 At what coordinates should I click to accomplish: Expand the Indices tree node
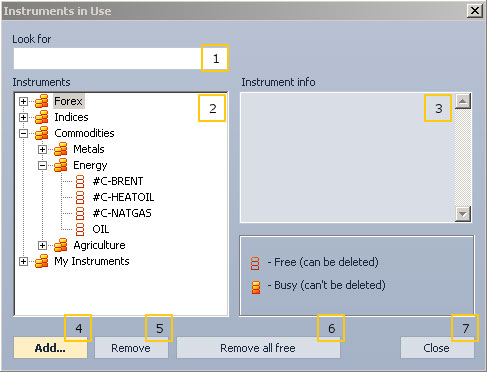[23, 117]
